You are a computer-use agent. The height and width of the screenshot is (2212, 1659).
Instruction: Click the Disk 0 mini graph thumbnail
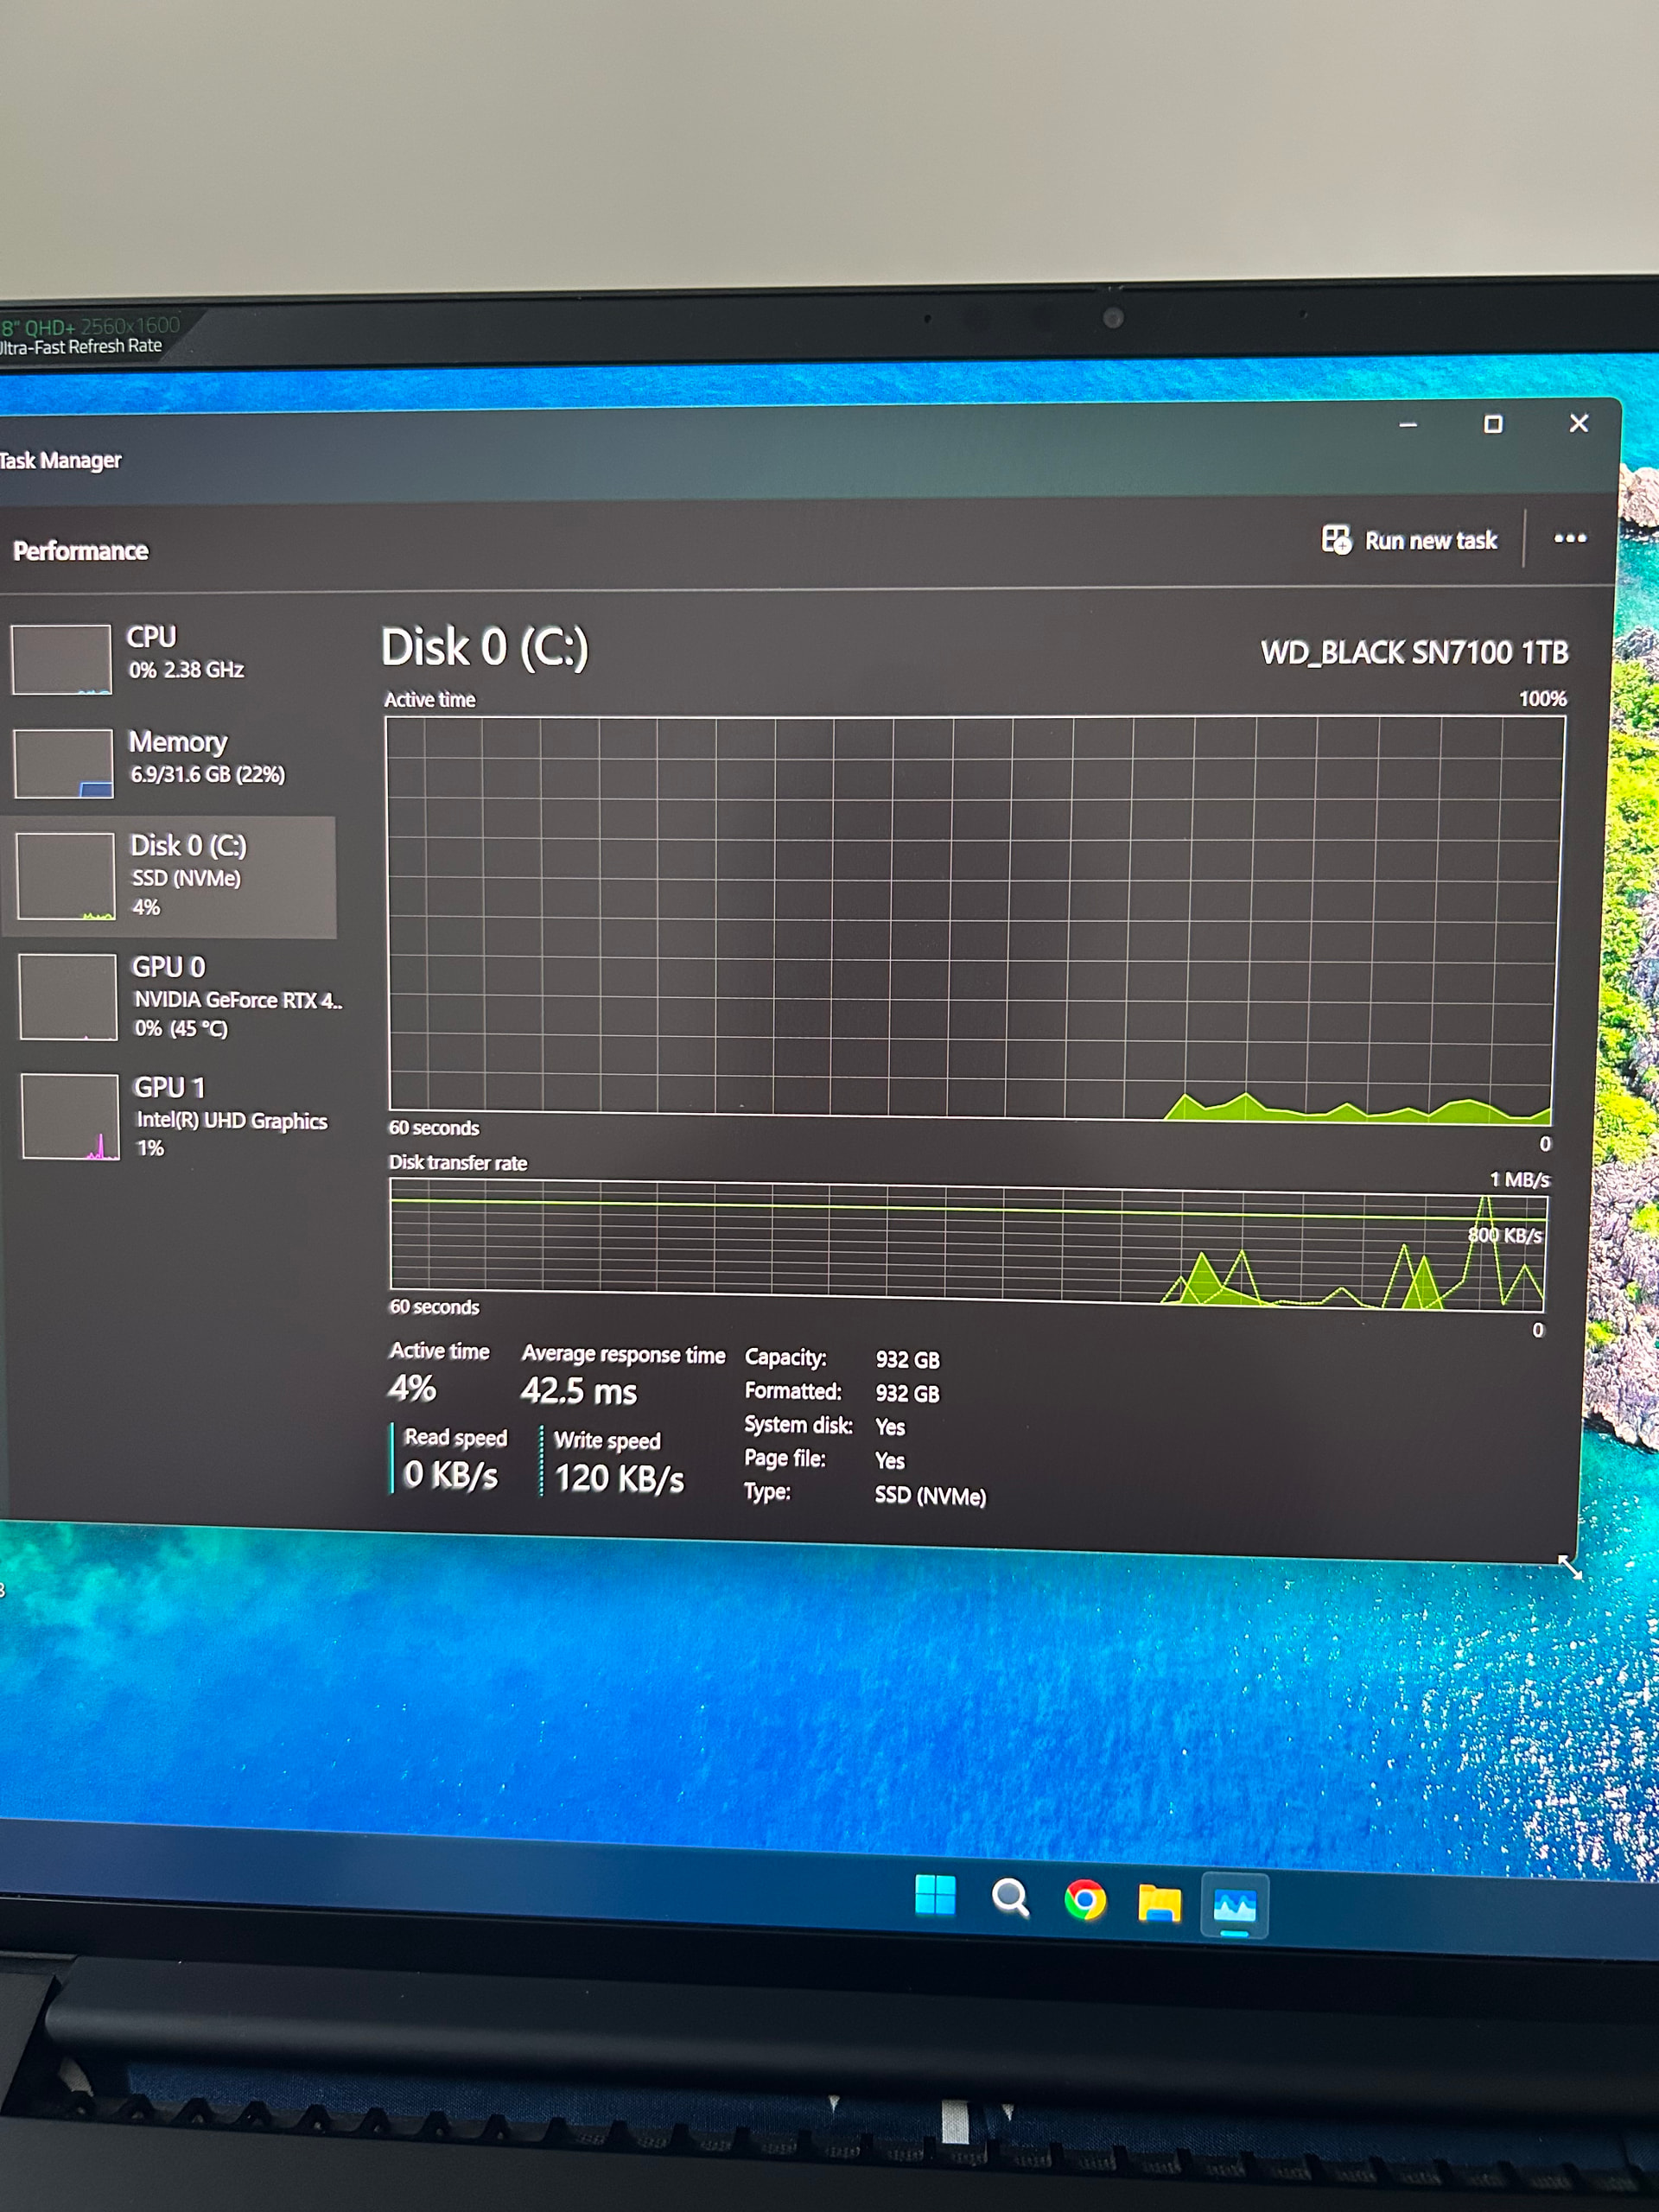[66, 876]
